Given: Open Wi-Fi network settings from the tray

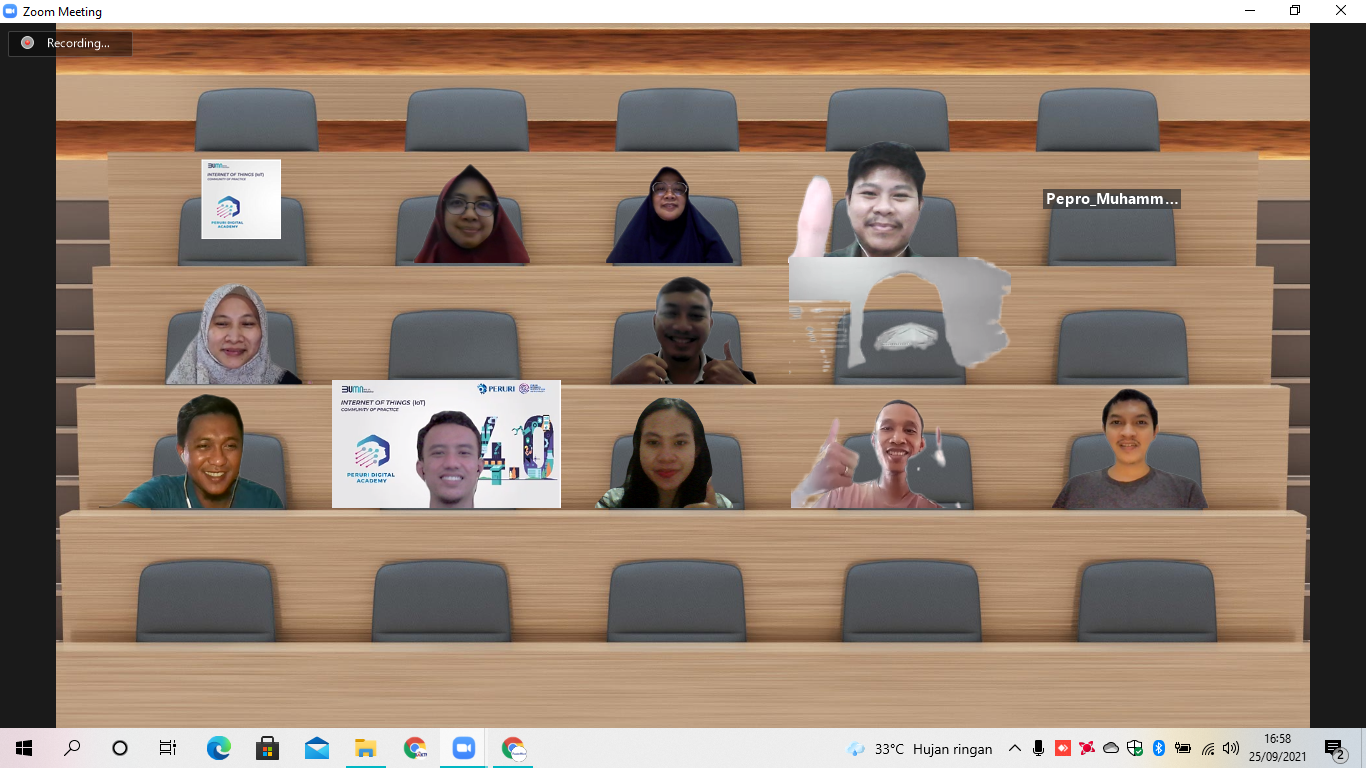Looking at the screenshot, I should pos(1208,748).
